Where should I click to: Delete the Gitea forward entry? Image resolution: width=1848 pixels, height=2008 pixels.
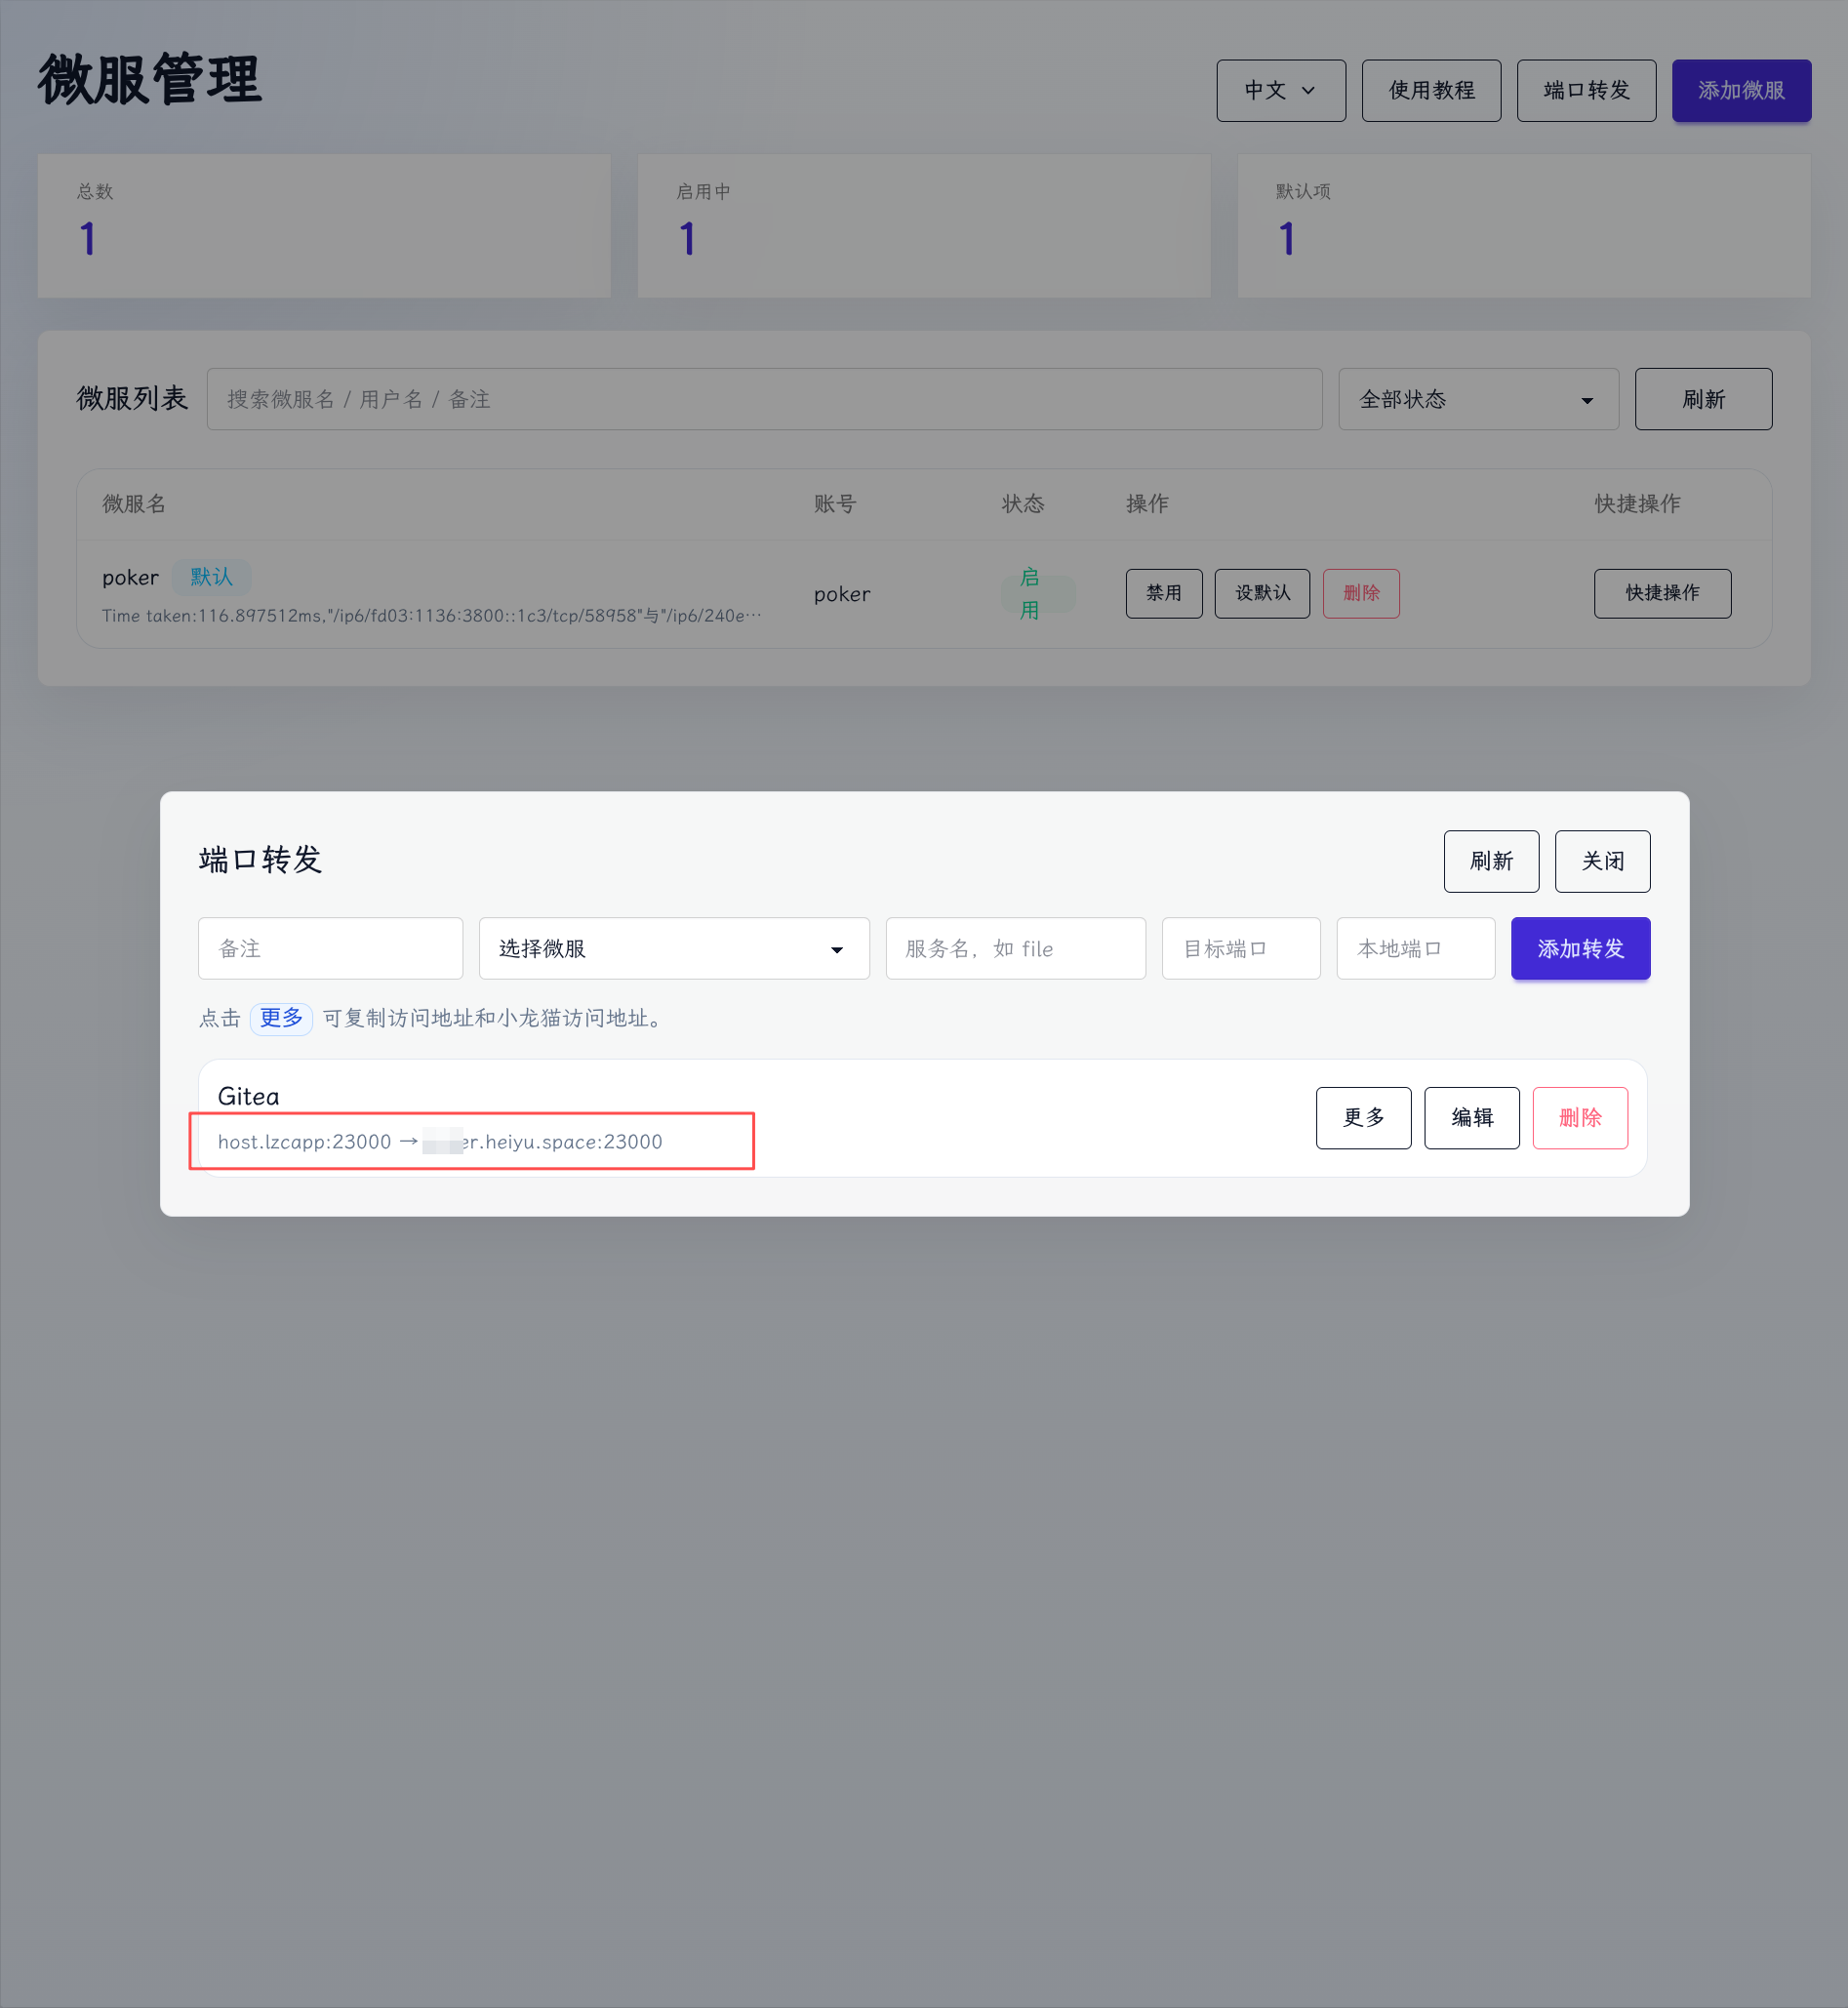point(1579,1117)
